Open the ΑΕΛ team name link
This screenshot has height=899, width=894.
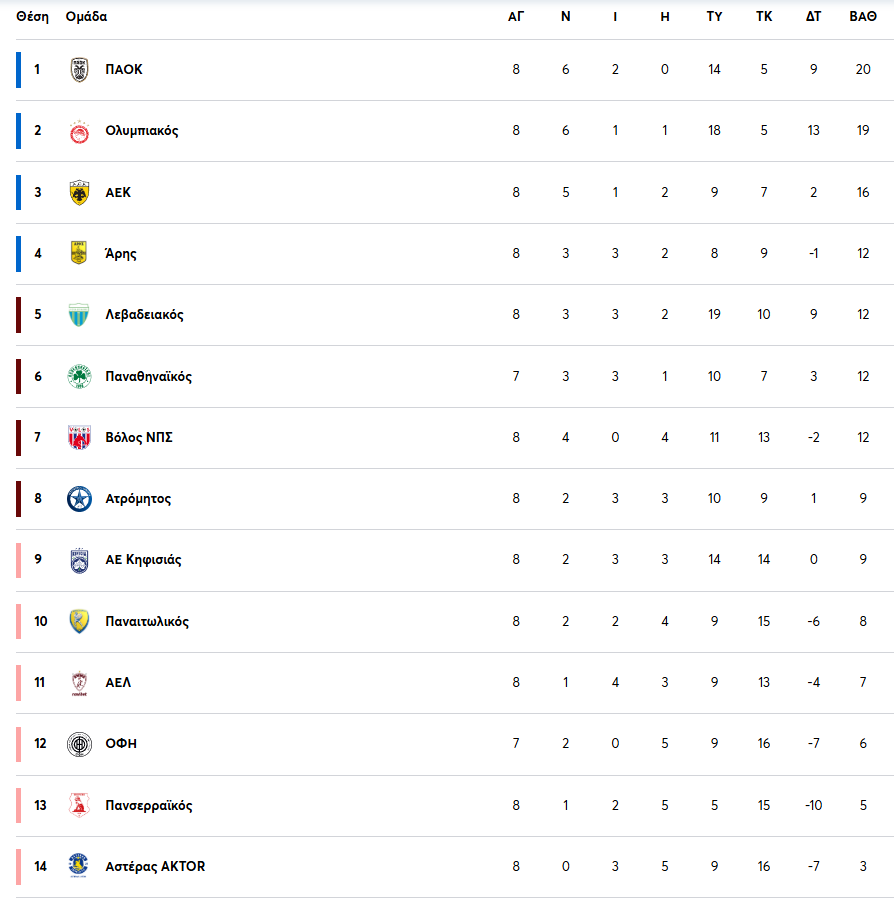(x=118, y=683)
